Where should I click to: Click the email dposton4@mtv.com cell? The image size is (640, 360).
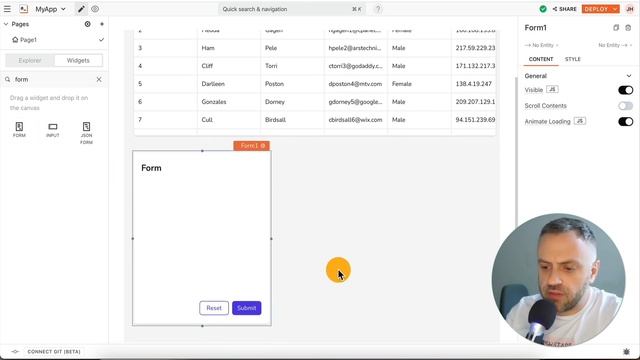(x=356, y=84)
